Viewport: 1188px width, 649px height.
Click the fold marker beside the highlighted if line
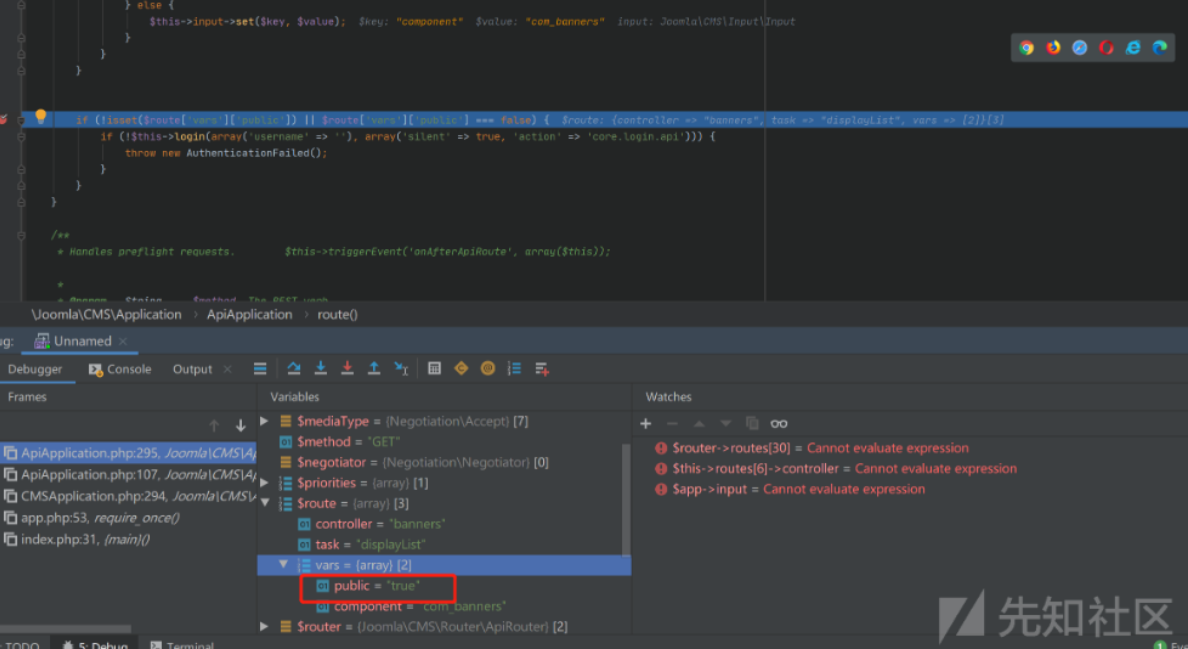(x=21, y=120)
